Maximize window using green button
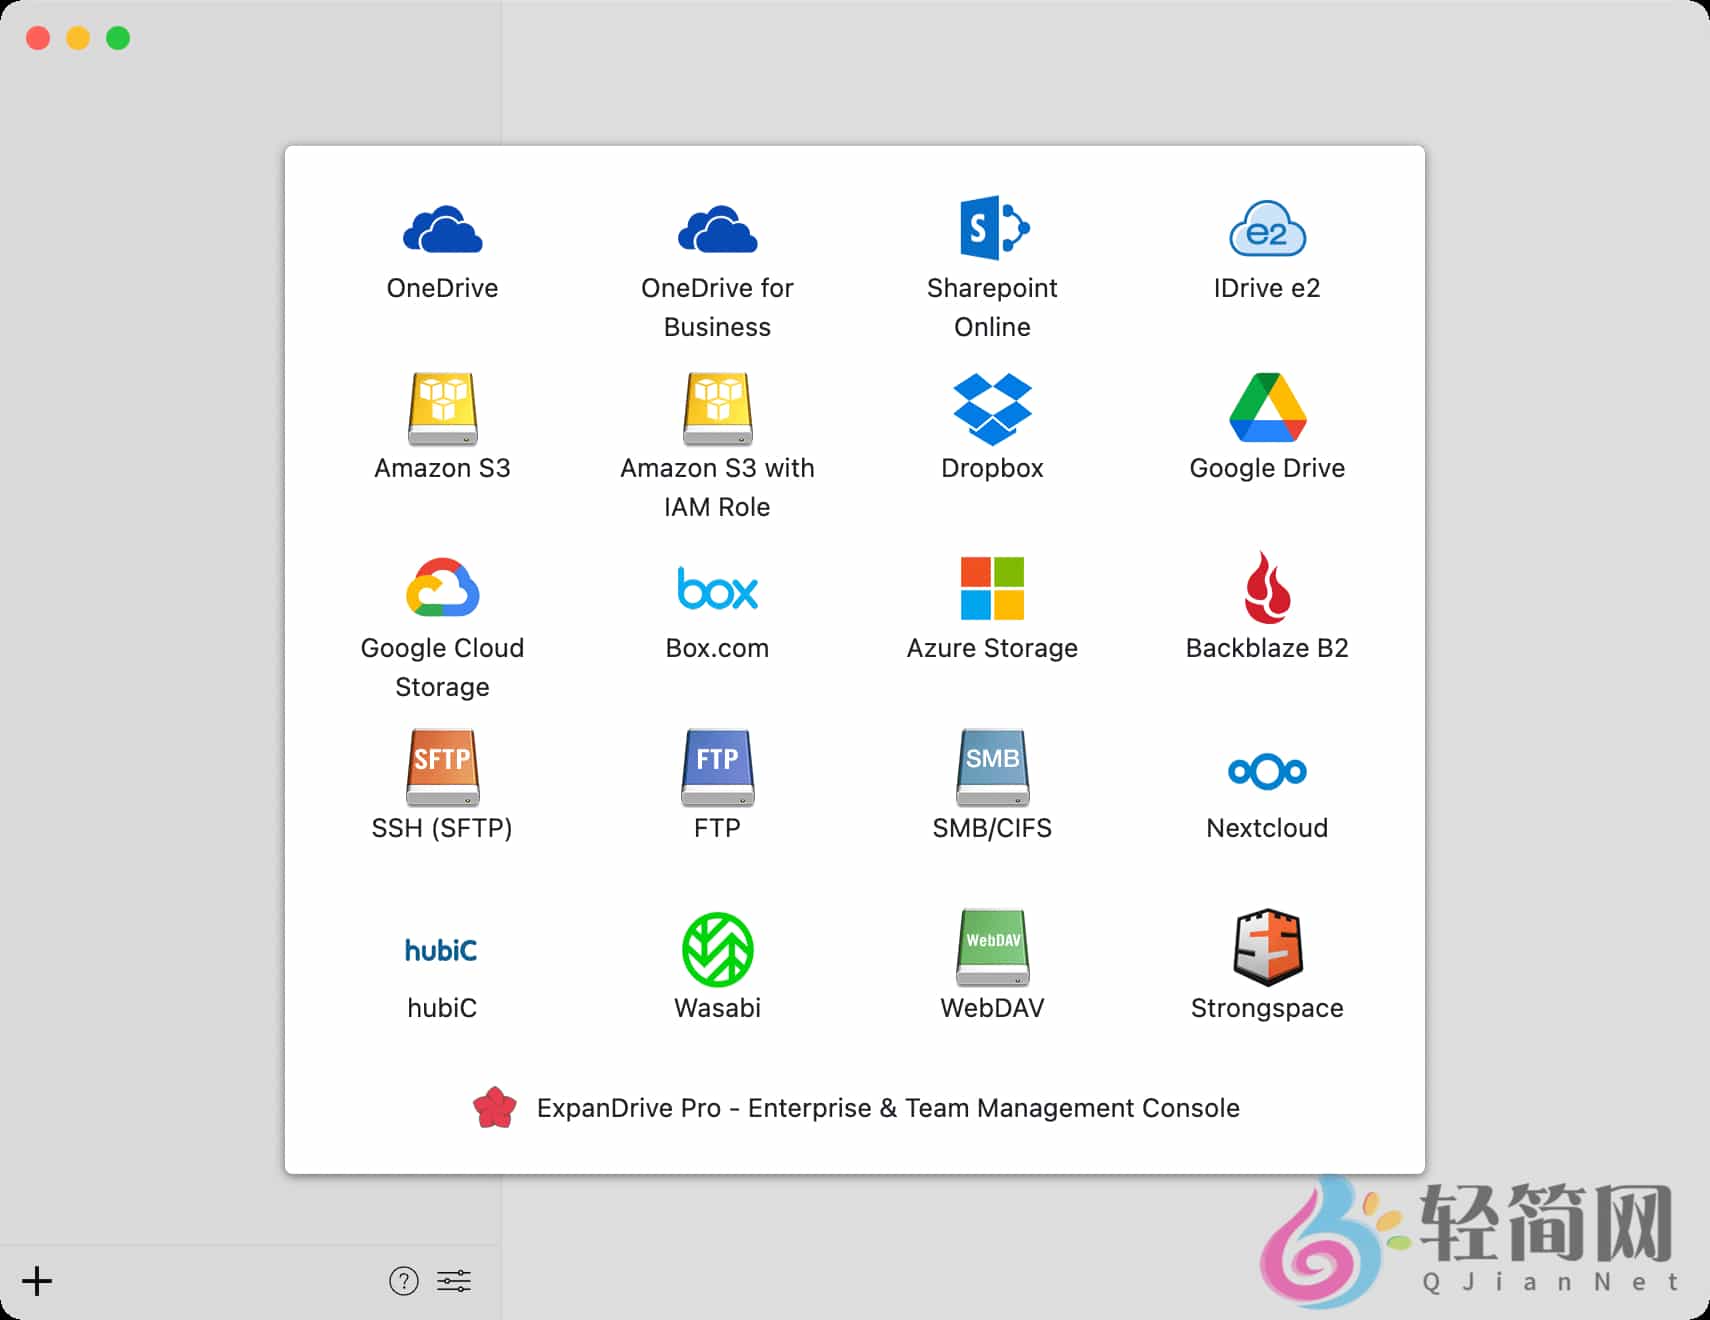Screen dimensions: 1710x1320 [118, 38]
